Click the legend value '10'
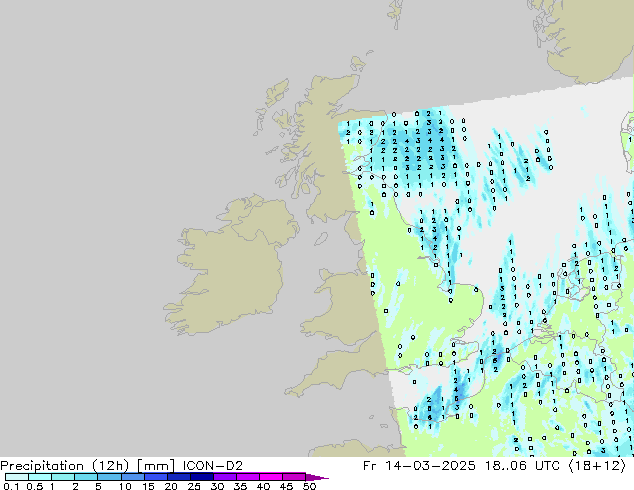The image size is (634, 490). (x=125, y=486)
